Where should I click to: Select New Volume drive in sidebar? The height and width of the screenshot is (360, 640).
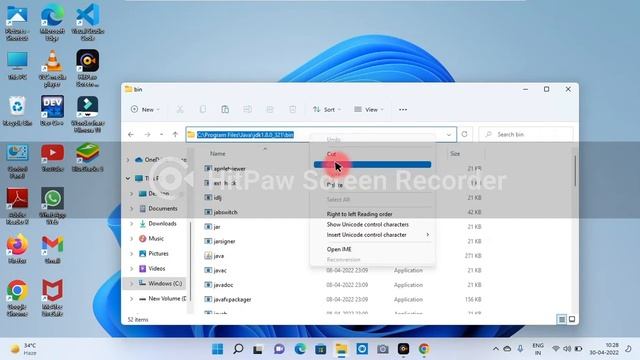pyautogui.click(x=162, y=298)
